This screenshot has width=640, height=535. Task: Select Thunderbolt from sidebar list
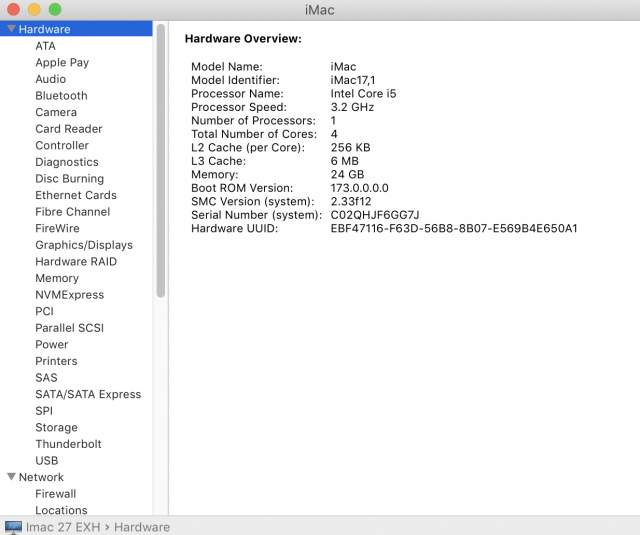coord(68,444)
